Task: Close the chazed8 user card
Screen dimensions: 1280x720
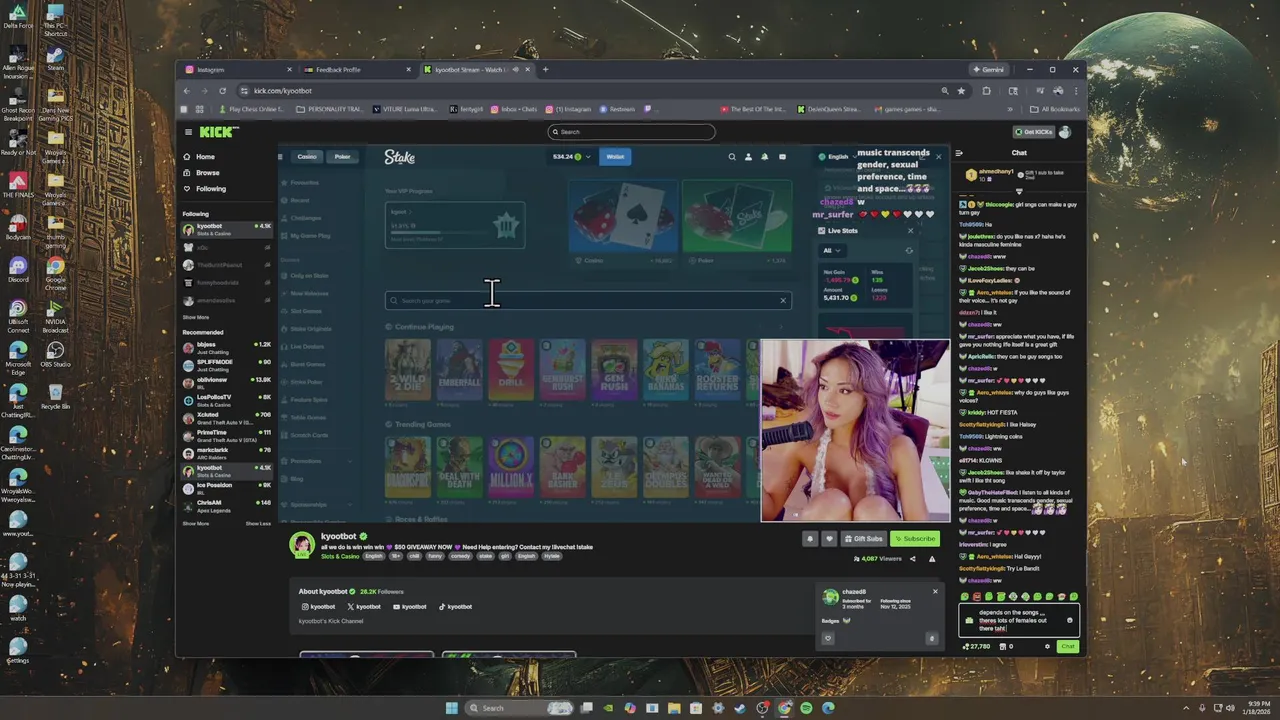Action: (935, 591)
